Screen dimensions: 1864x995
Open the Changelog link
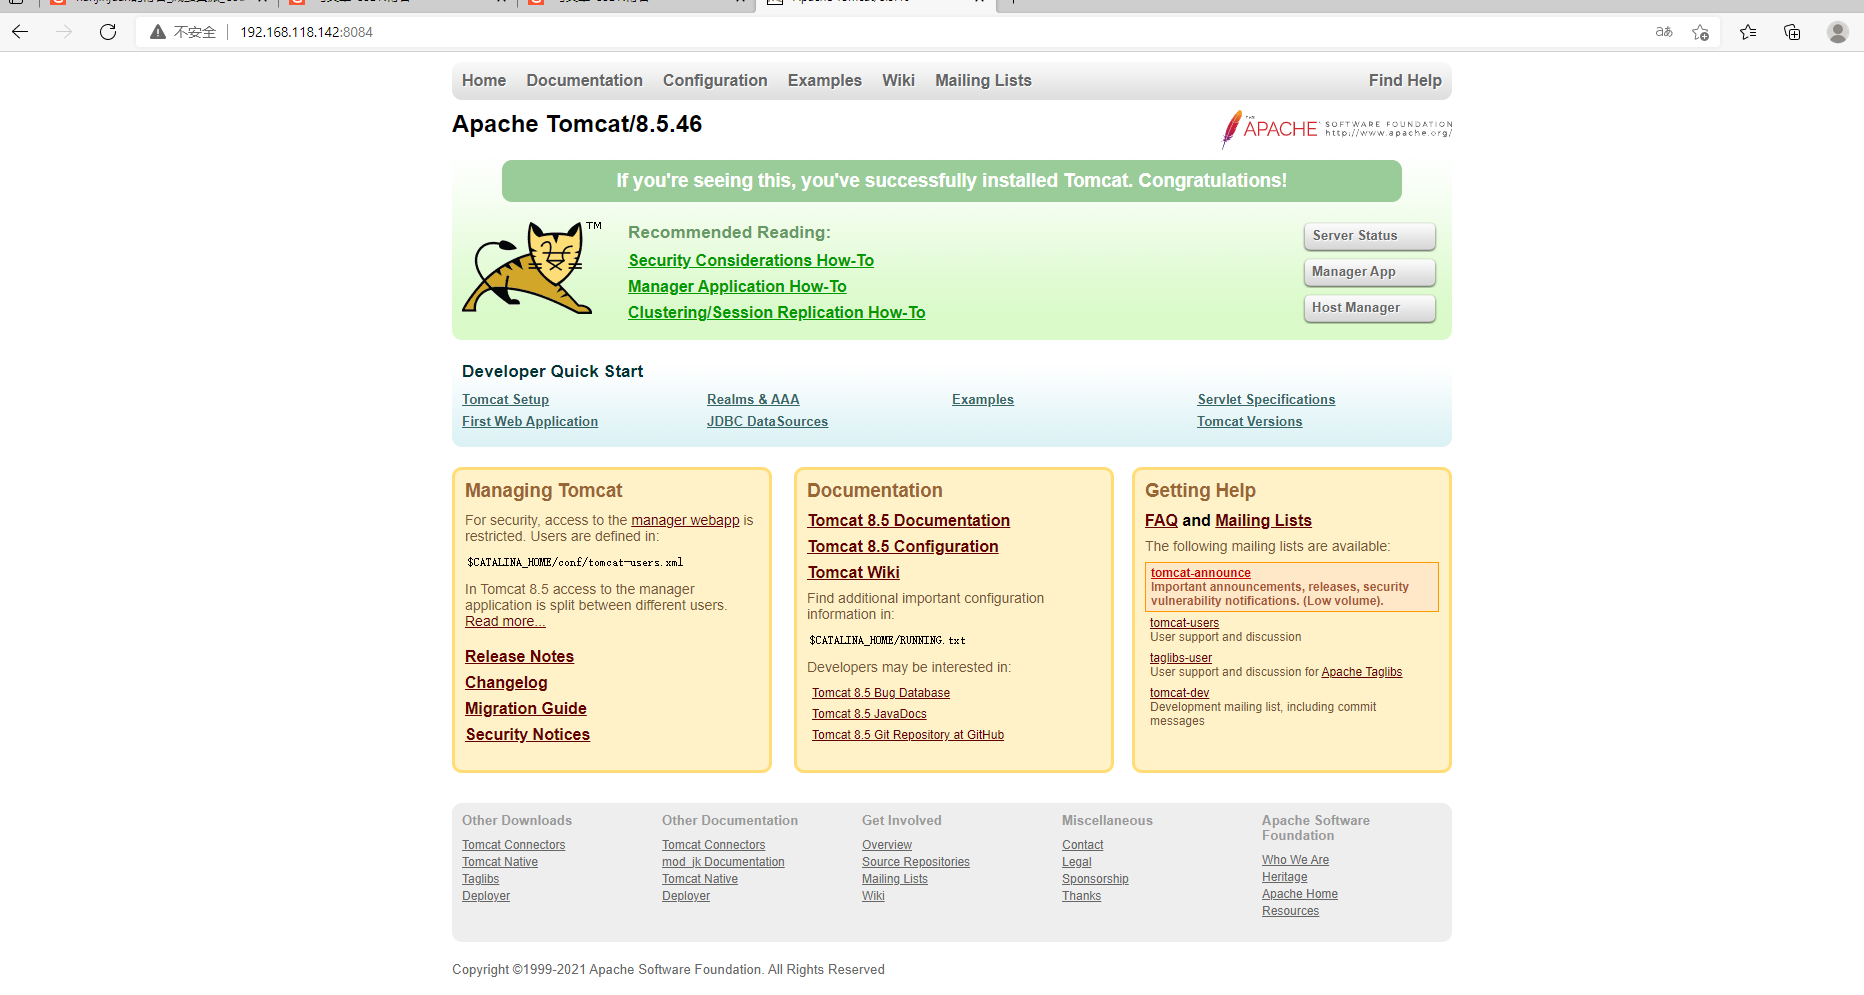point(506,683)
